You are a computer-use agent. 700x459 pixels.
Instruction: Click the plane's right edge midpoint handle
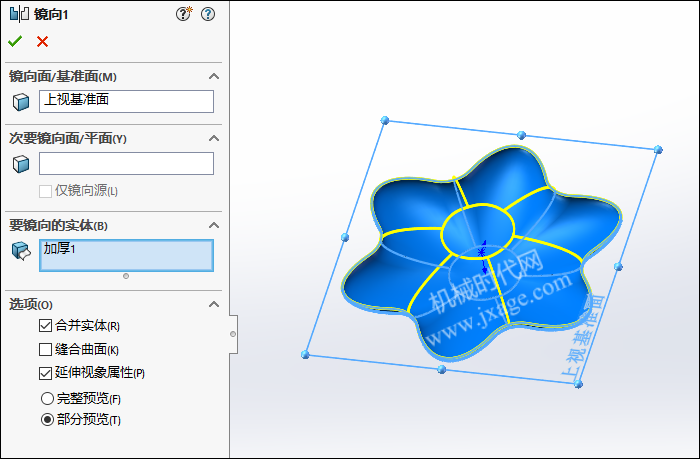(618, 267)
